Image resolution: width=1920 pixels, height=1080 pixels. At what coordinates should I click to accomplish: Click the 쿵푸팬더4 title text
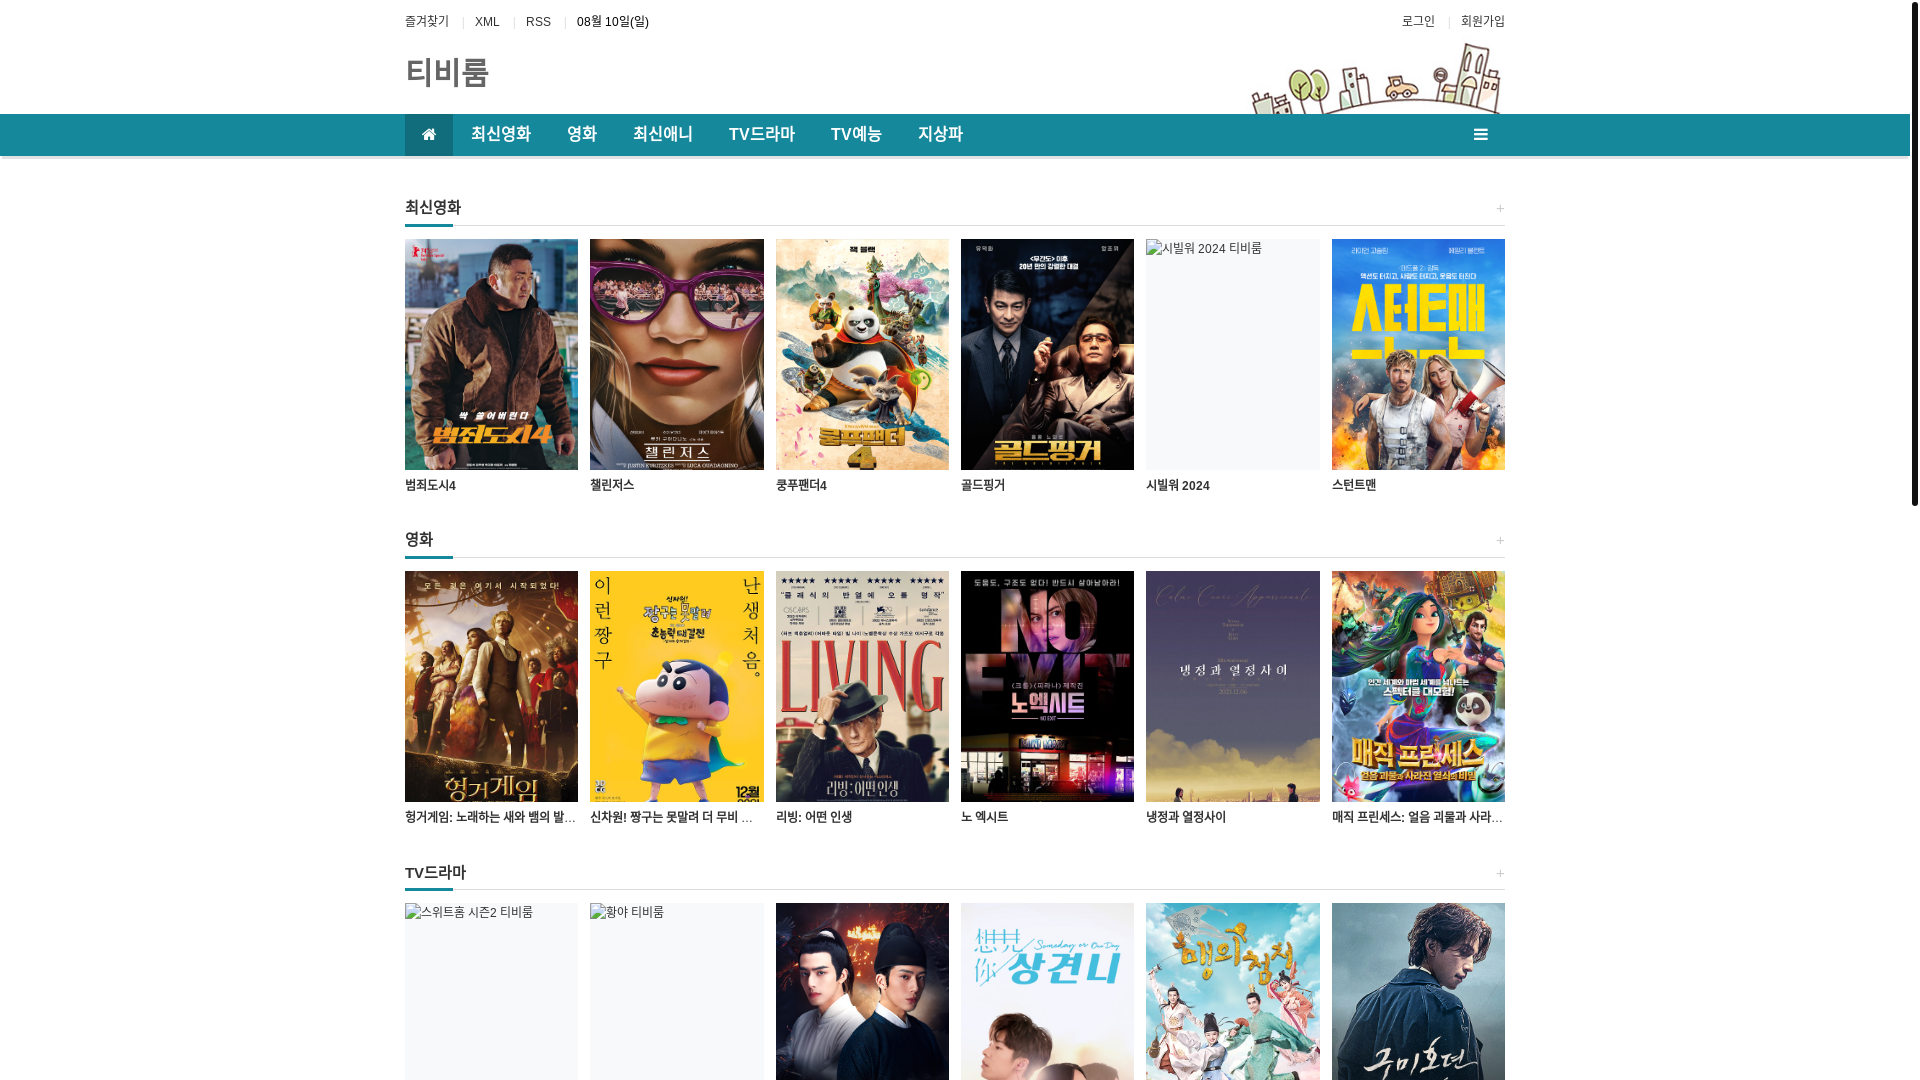[x=801, y=486]
